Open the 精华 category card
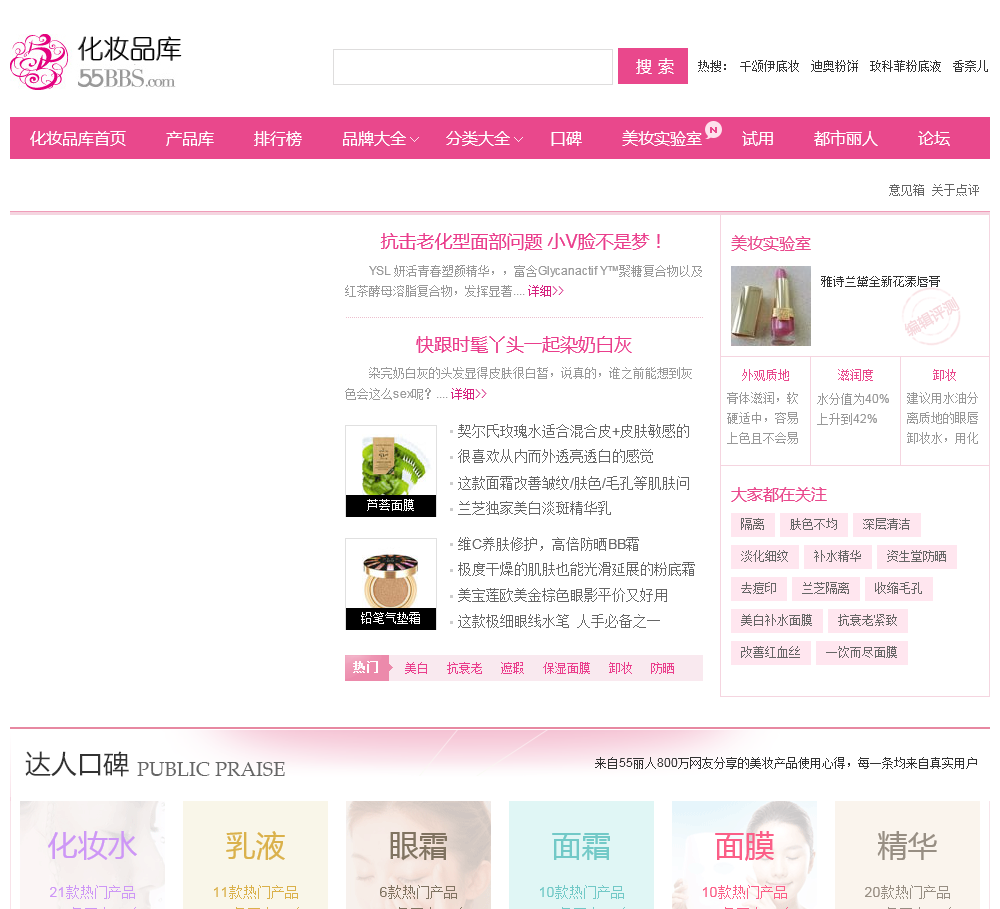Screen dimensions: 1000x909 coord(907,855)
